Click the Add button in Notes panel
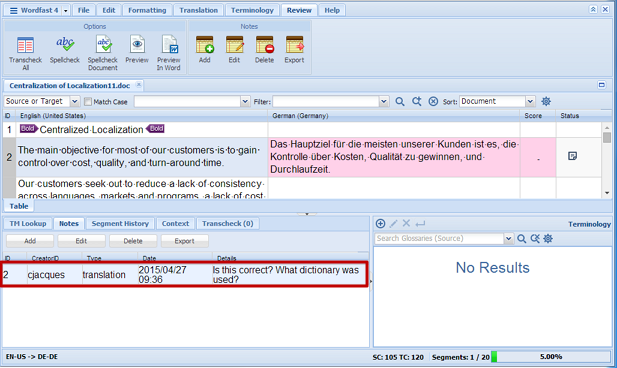Screen dimensions: 617x368 pyautogui.click(x=30, y=241)
